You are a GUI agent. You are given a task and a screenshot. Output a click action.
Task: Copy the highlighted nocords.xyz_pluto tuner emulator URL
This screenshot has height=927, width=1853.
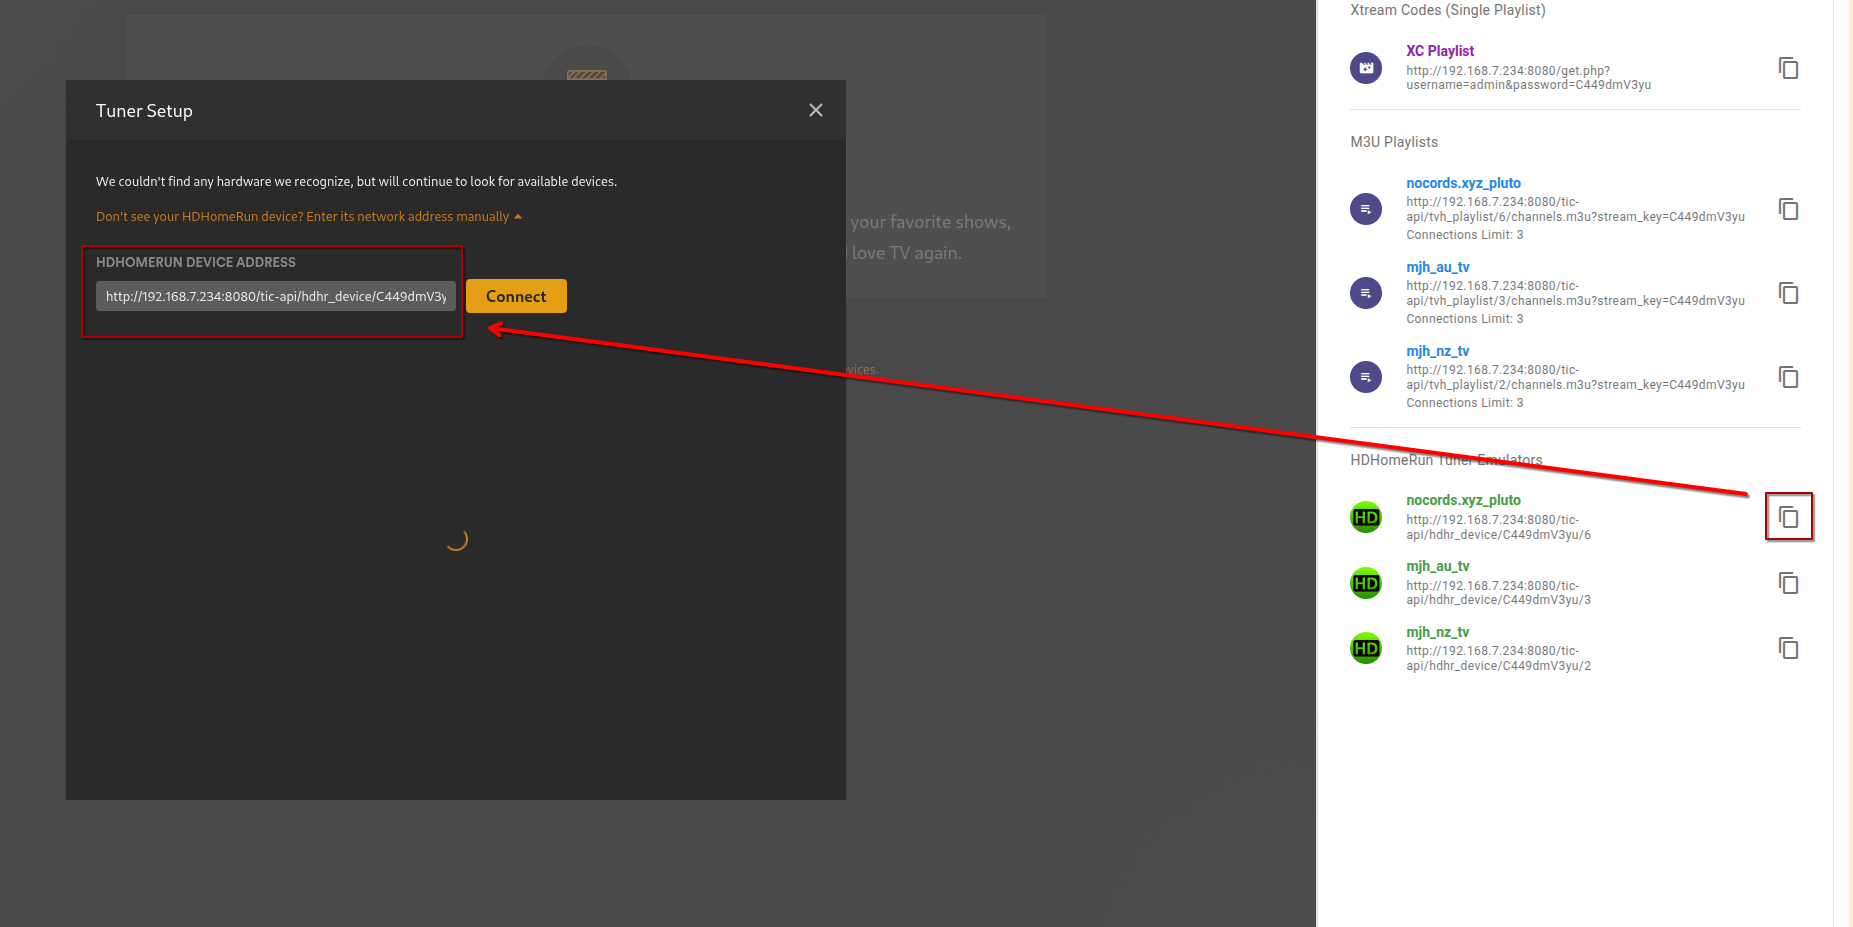1789,516
